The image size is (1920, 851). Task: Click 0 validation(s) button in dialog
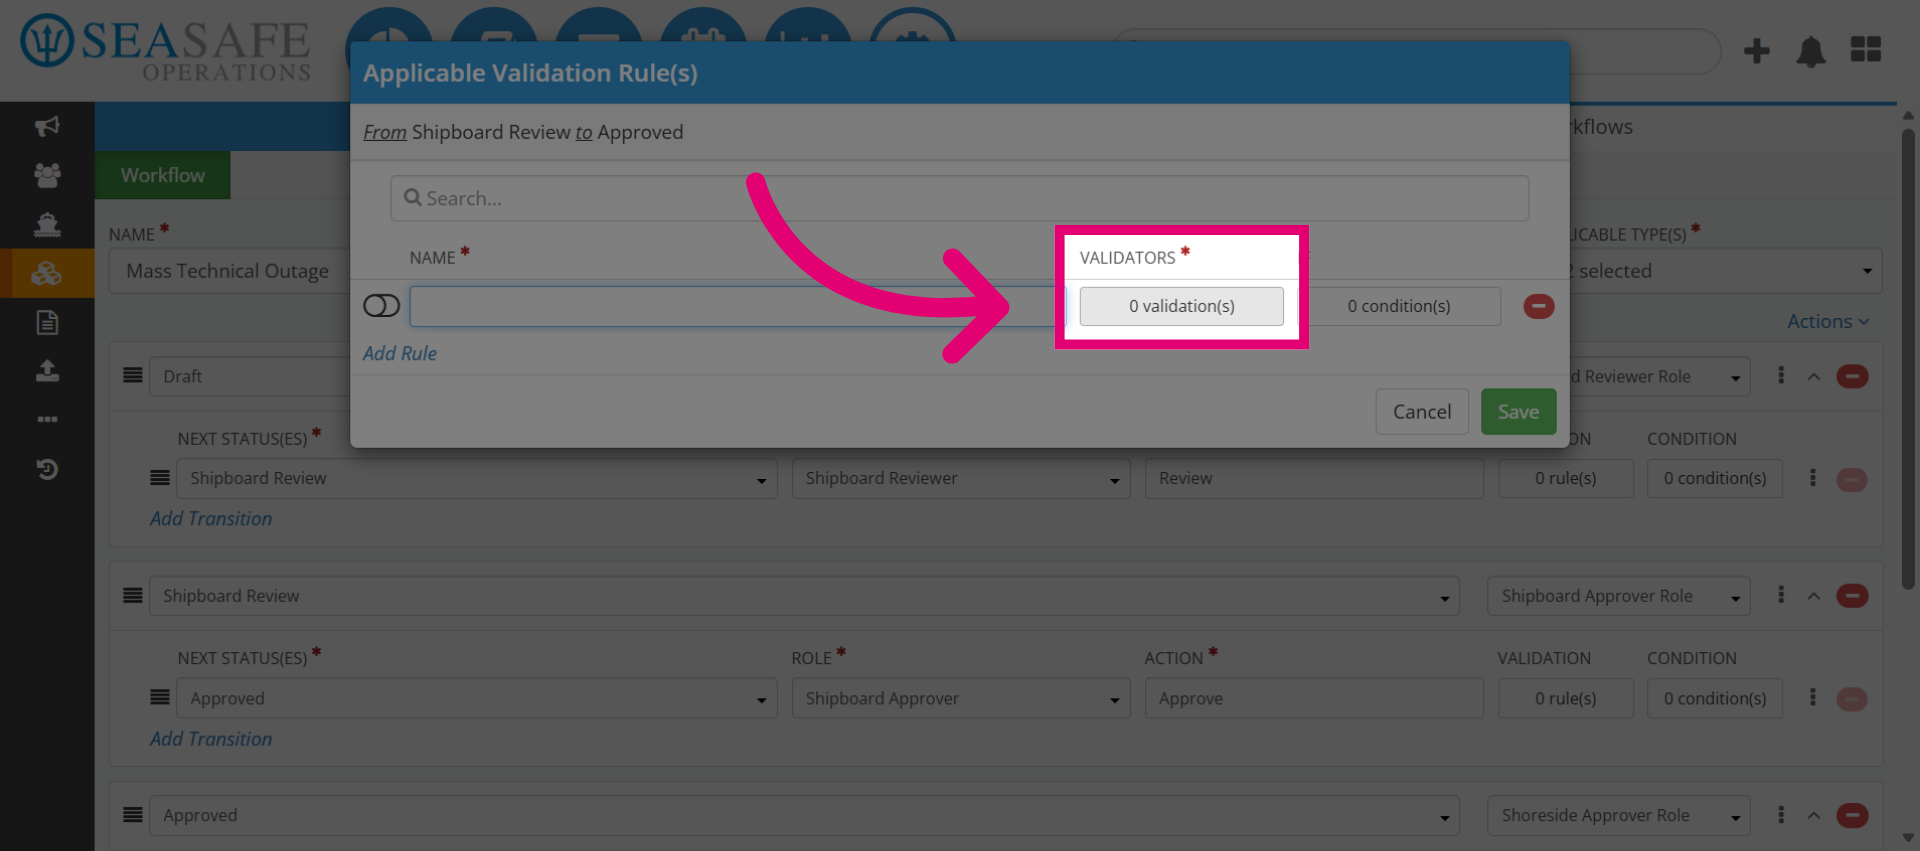tap(1181, 306)
